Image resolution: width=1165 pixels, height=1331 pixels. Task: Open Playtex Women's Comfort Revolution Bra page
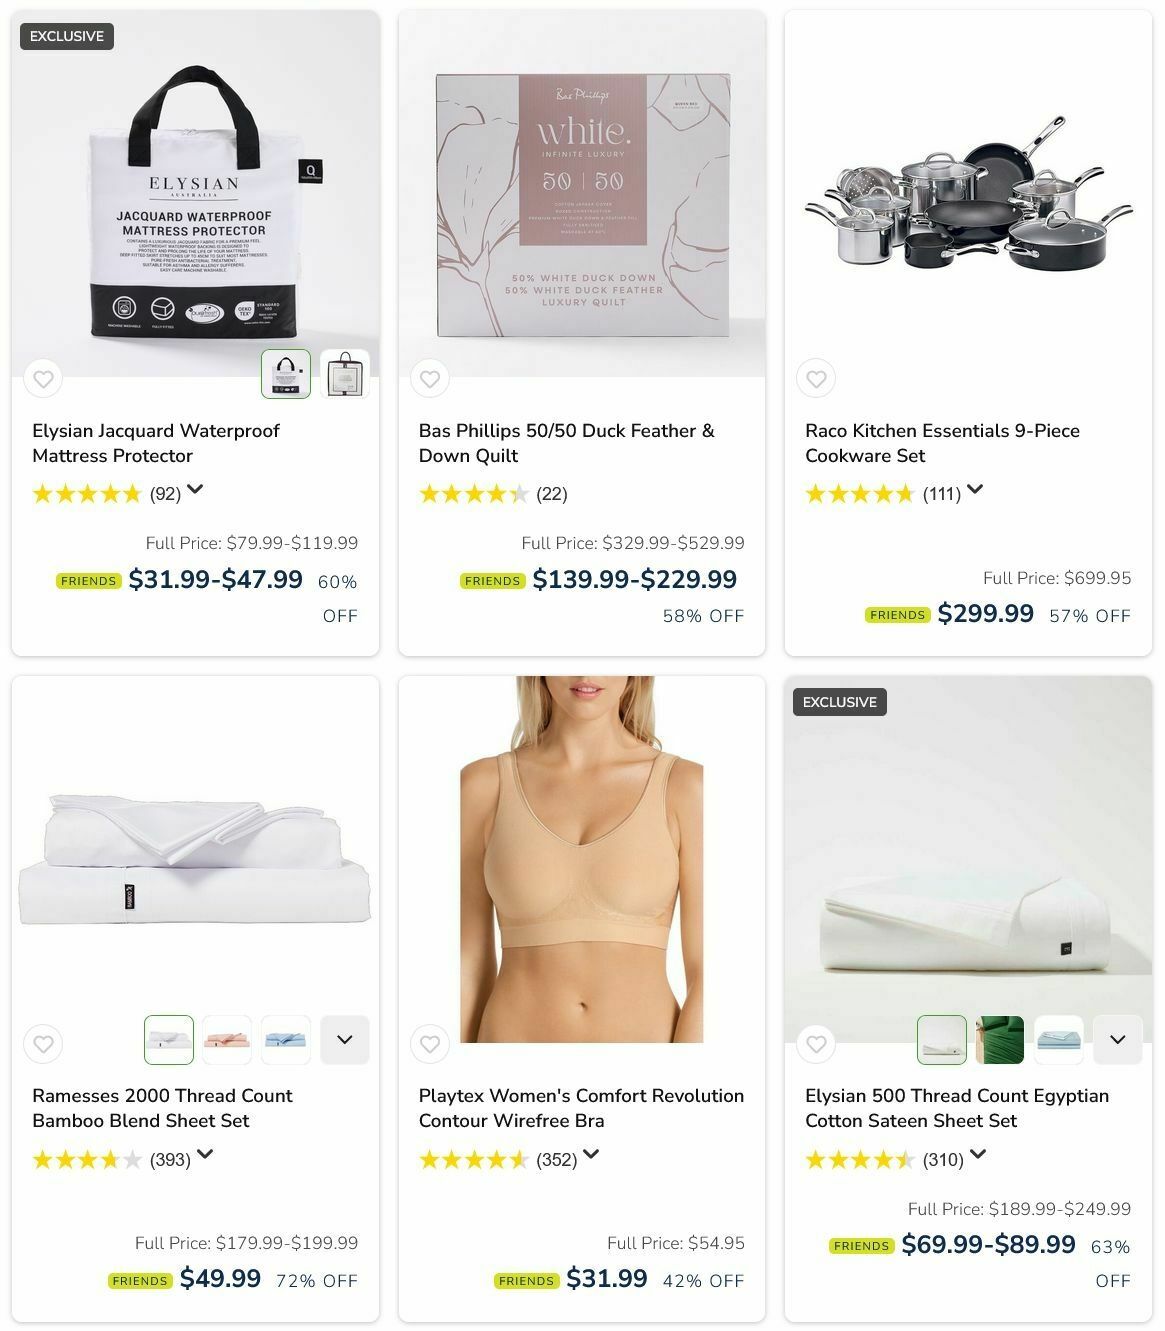pyautogui.click(x=581, y=1108)
